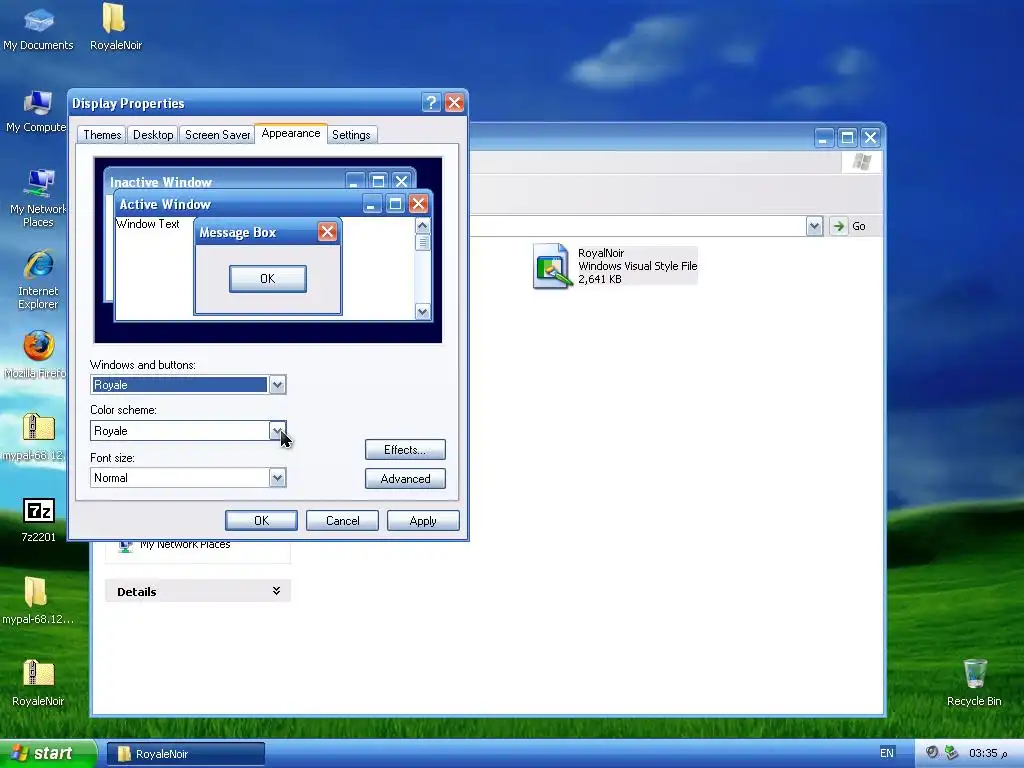This screenshot has width=1024, height=768.
Task: Switch to the Screen Saver tab
Action: (217, 135)
